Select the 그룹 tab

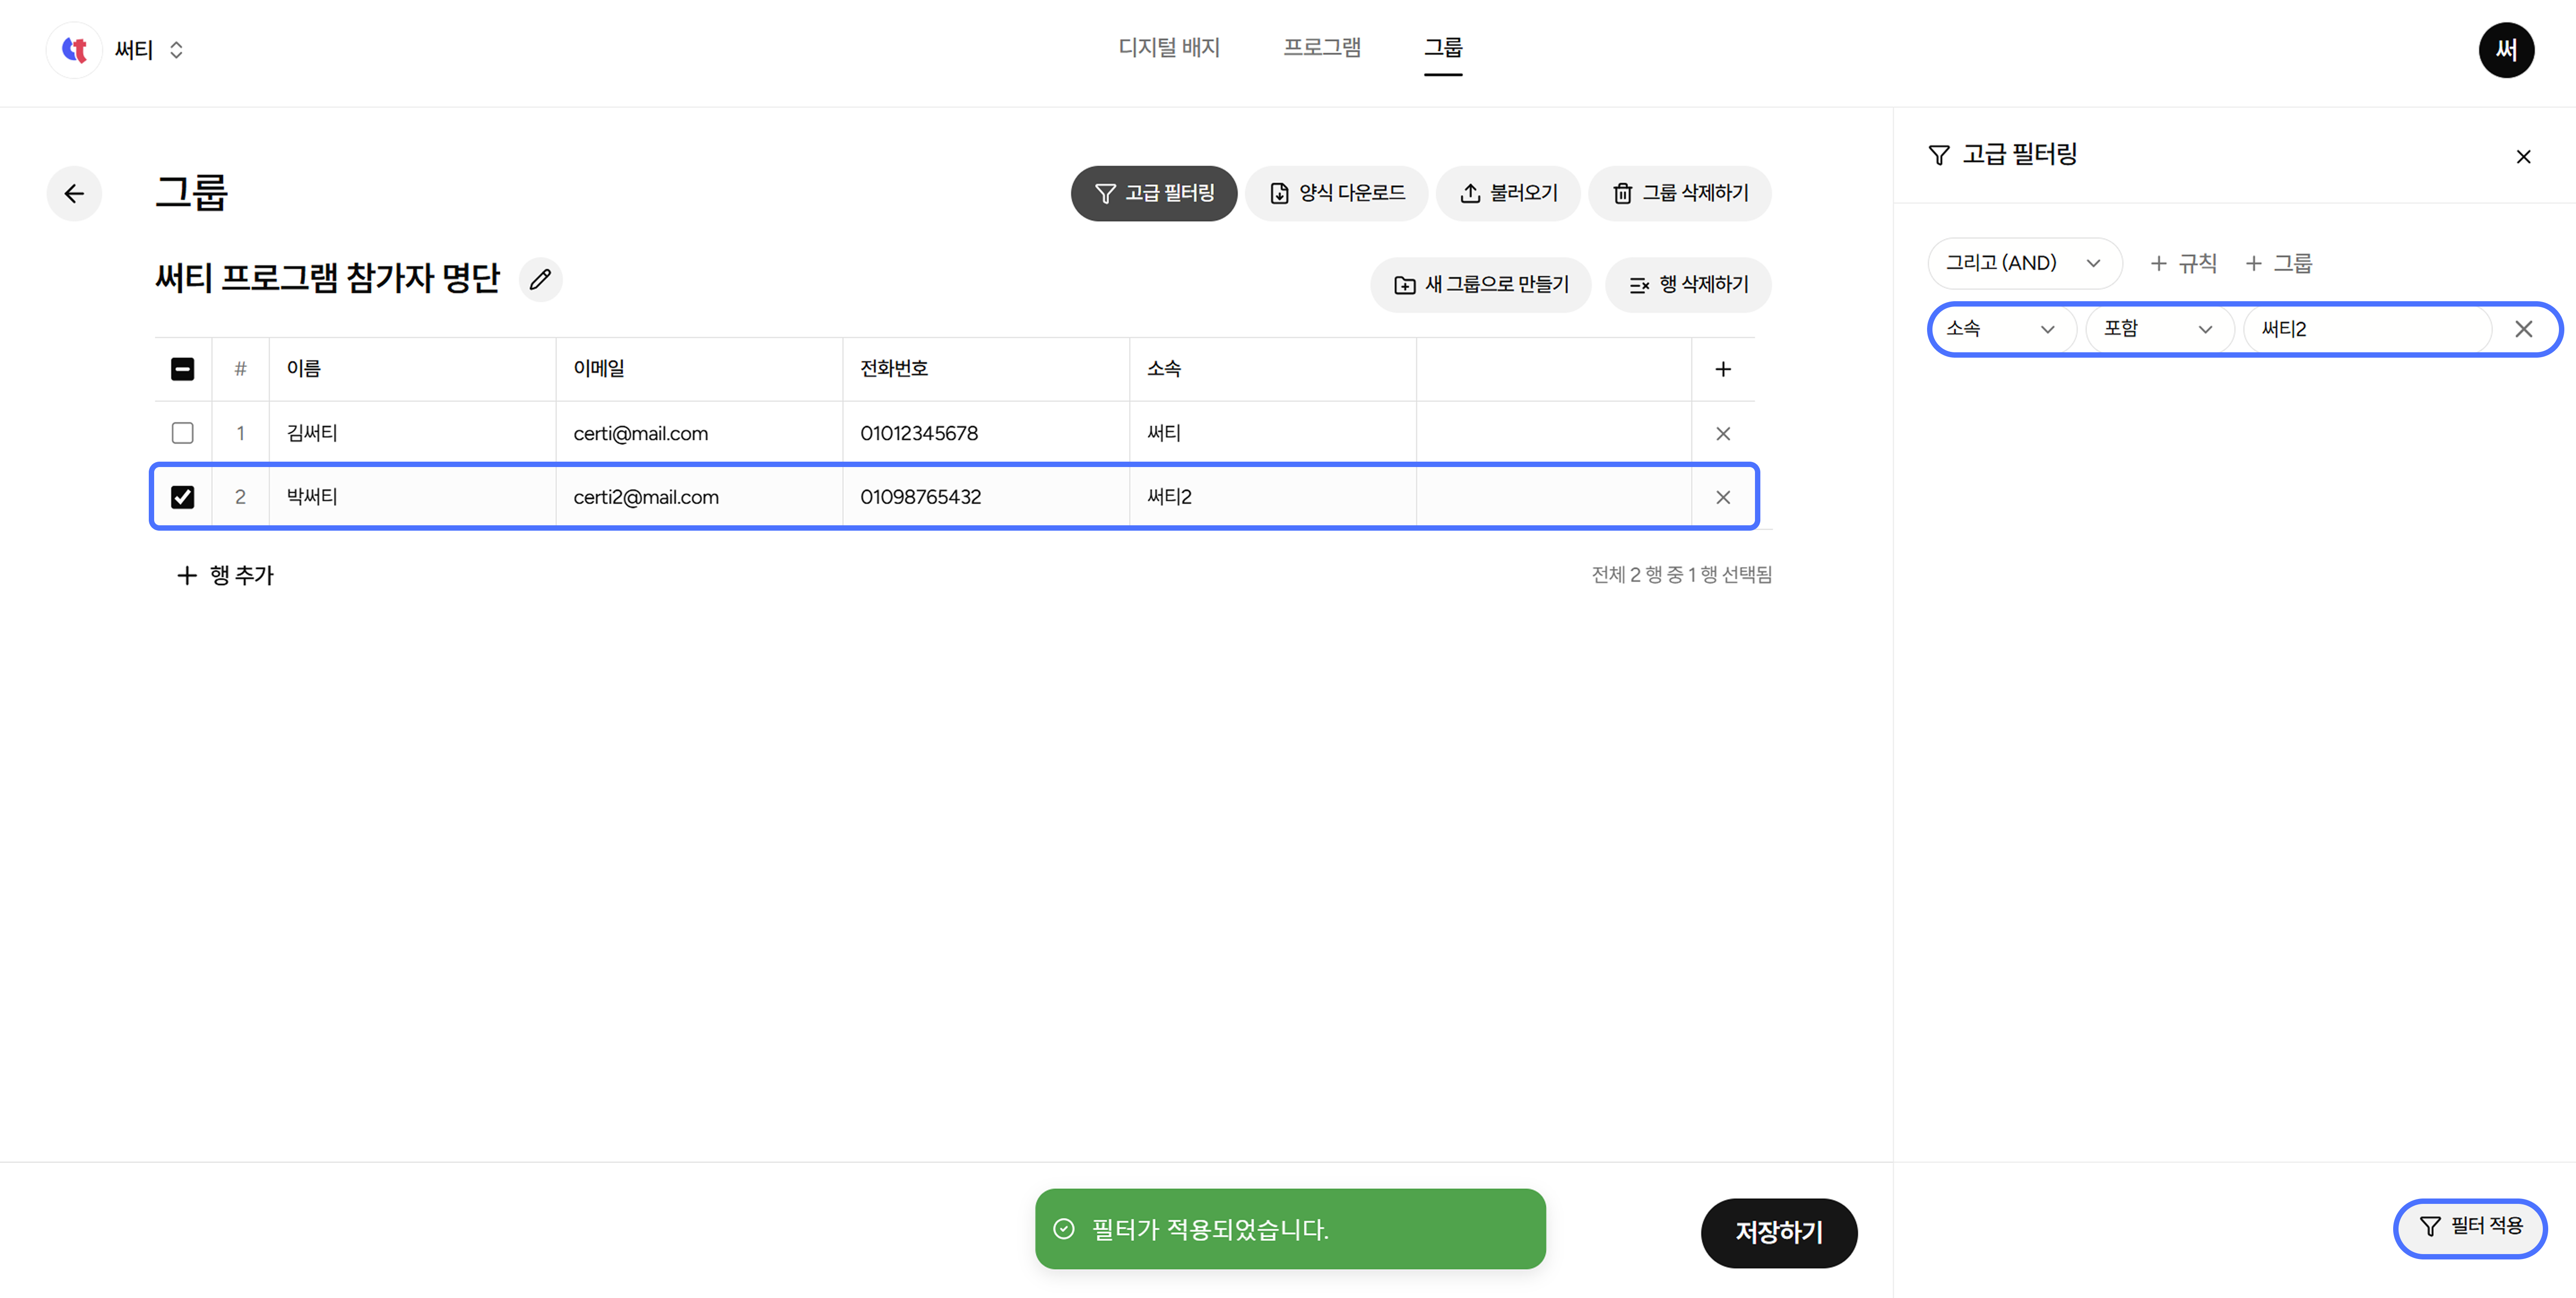click(1443, 47)
